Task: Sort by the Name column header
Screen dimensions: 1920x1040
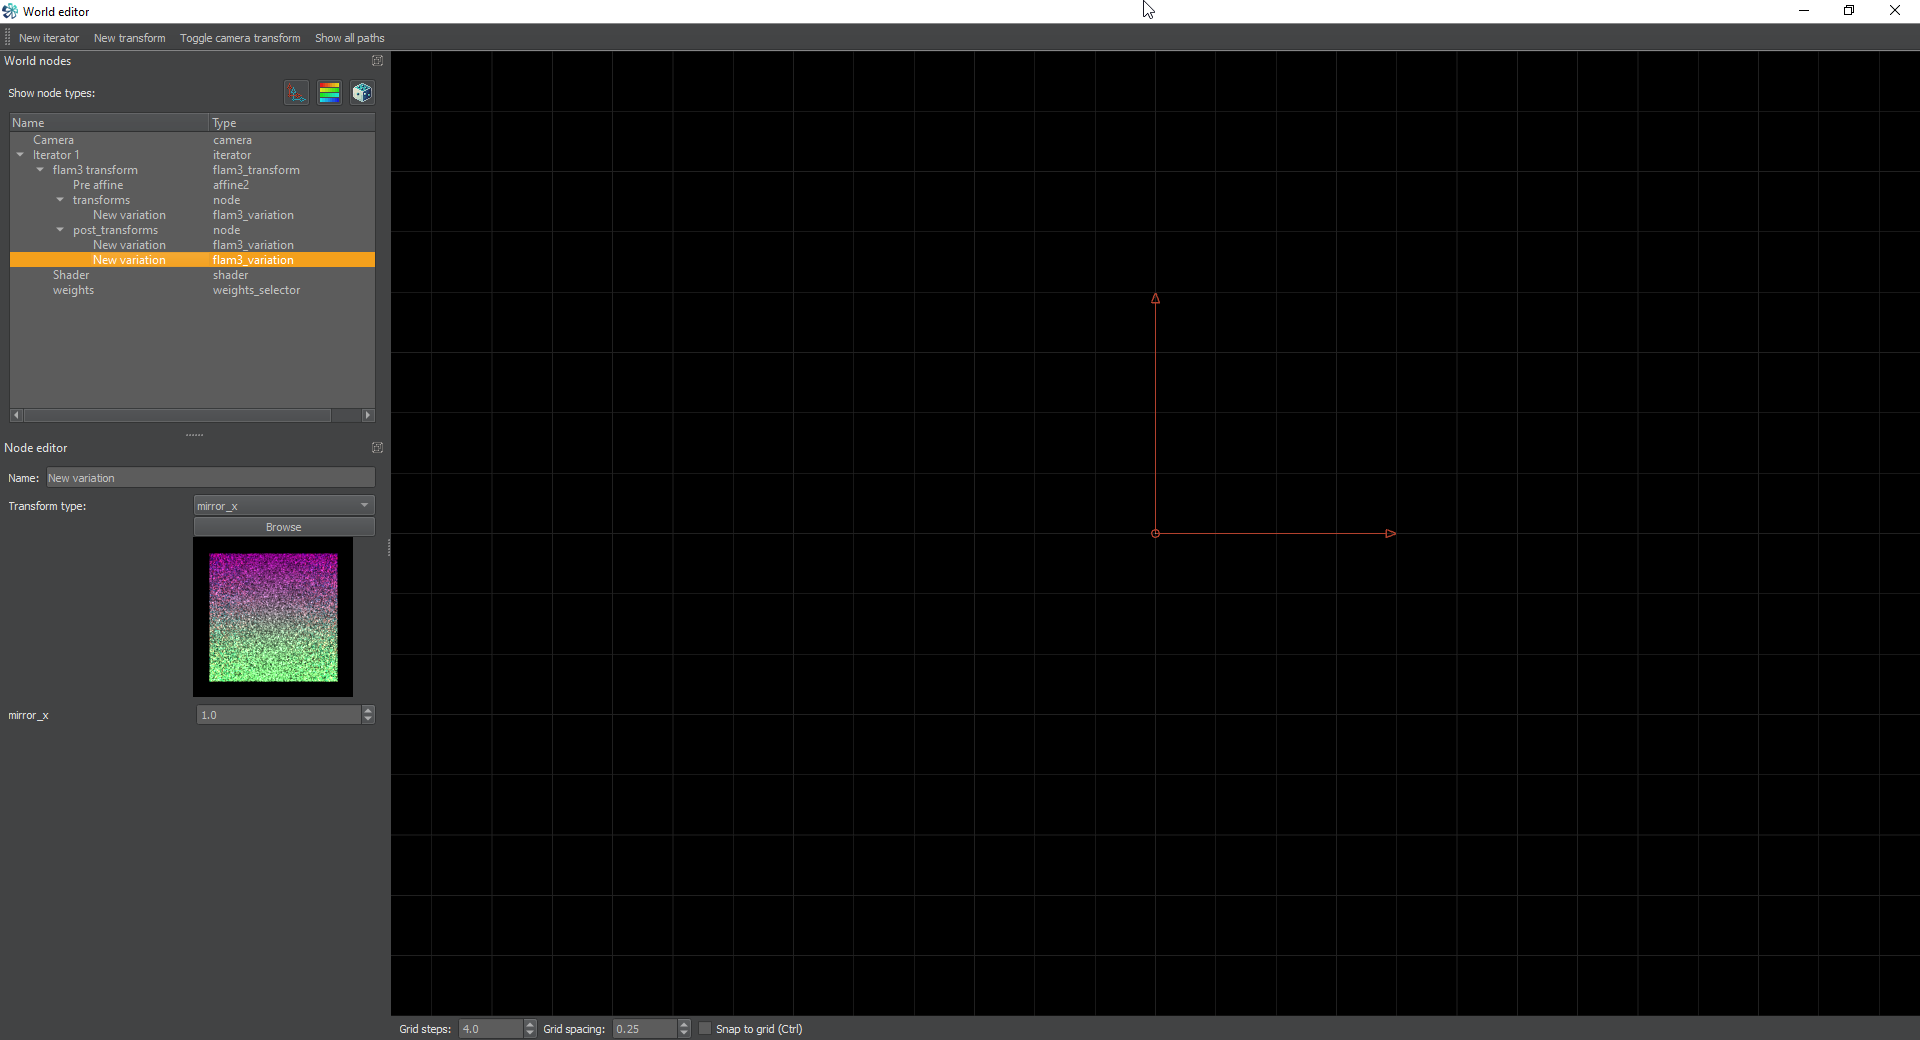Action: pos(109,123)
